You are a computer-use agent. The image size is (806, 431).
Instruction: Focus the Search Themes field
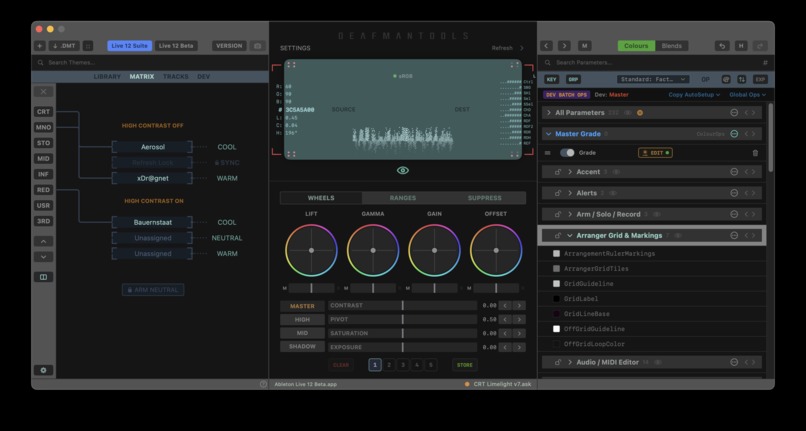[x=150, y=63]
